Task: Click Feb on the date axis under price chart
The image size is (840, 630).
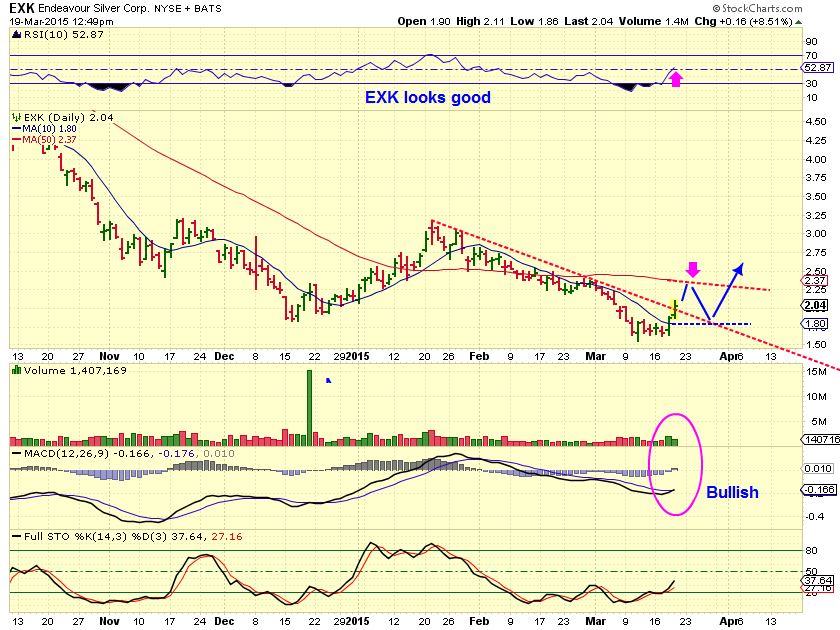Action: (479, 356)
